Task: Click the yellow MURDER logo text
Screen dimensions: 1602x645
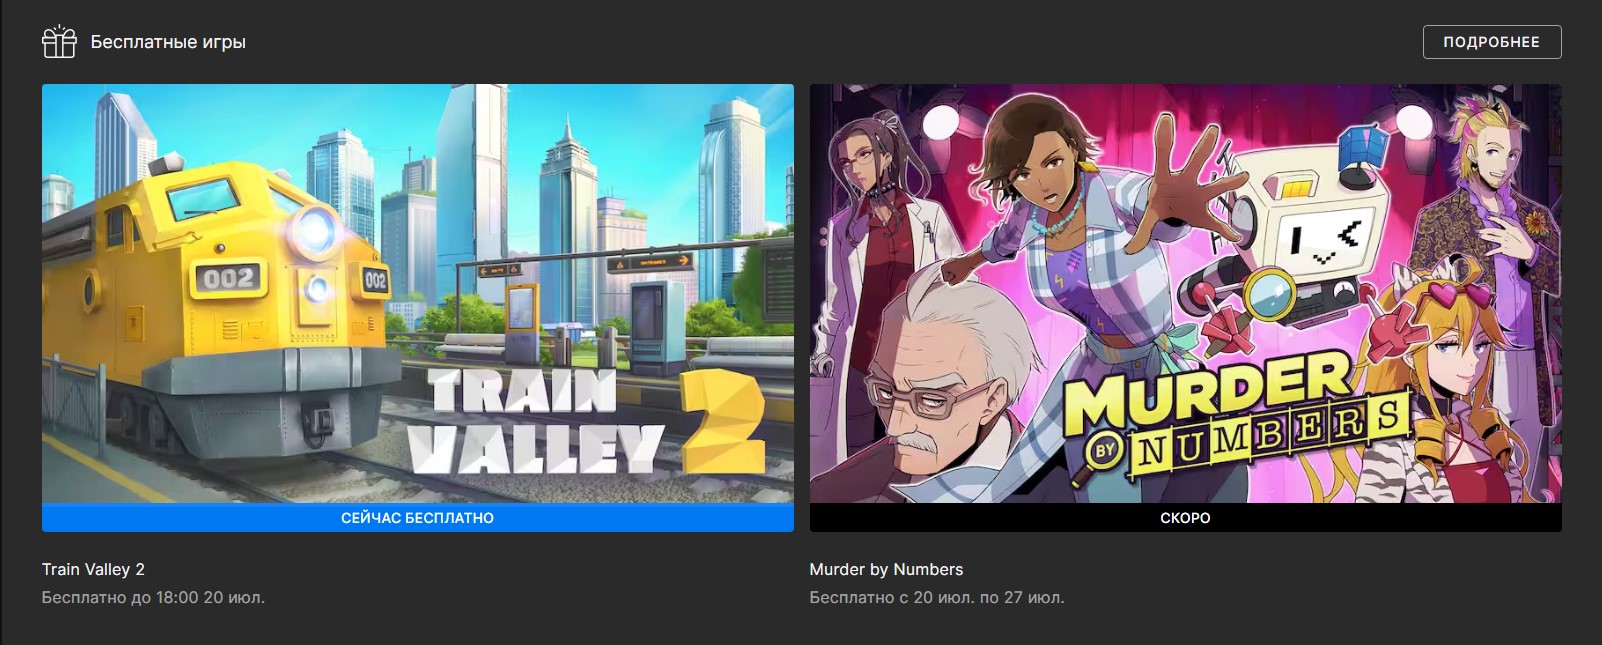Action: coord(1208,391)
